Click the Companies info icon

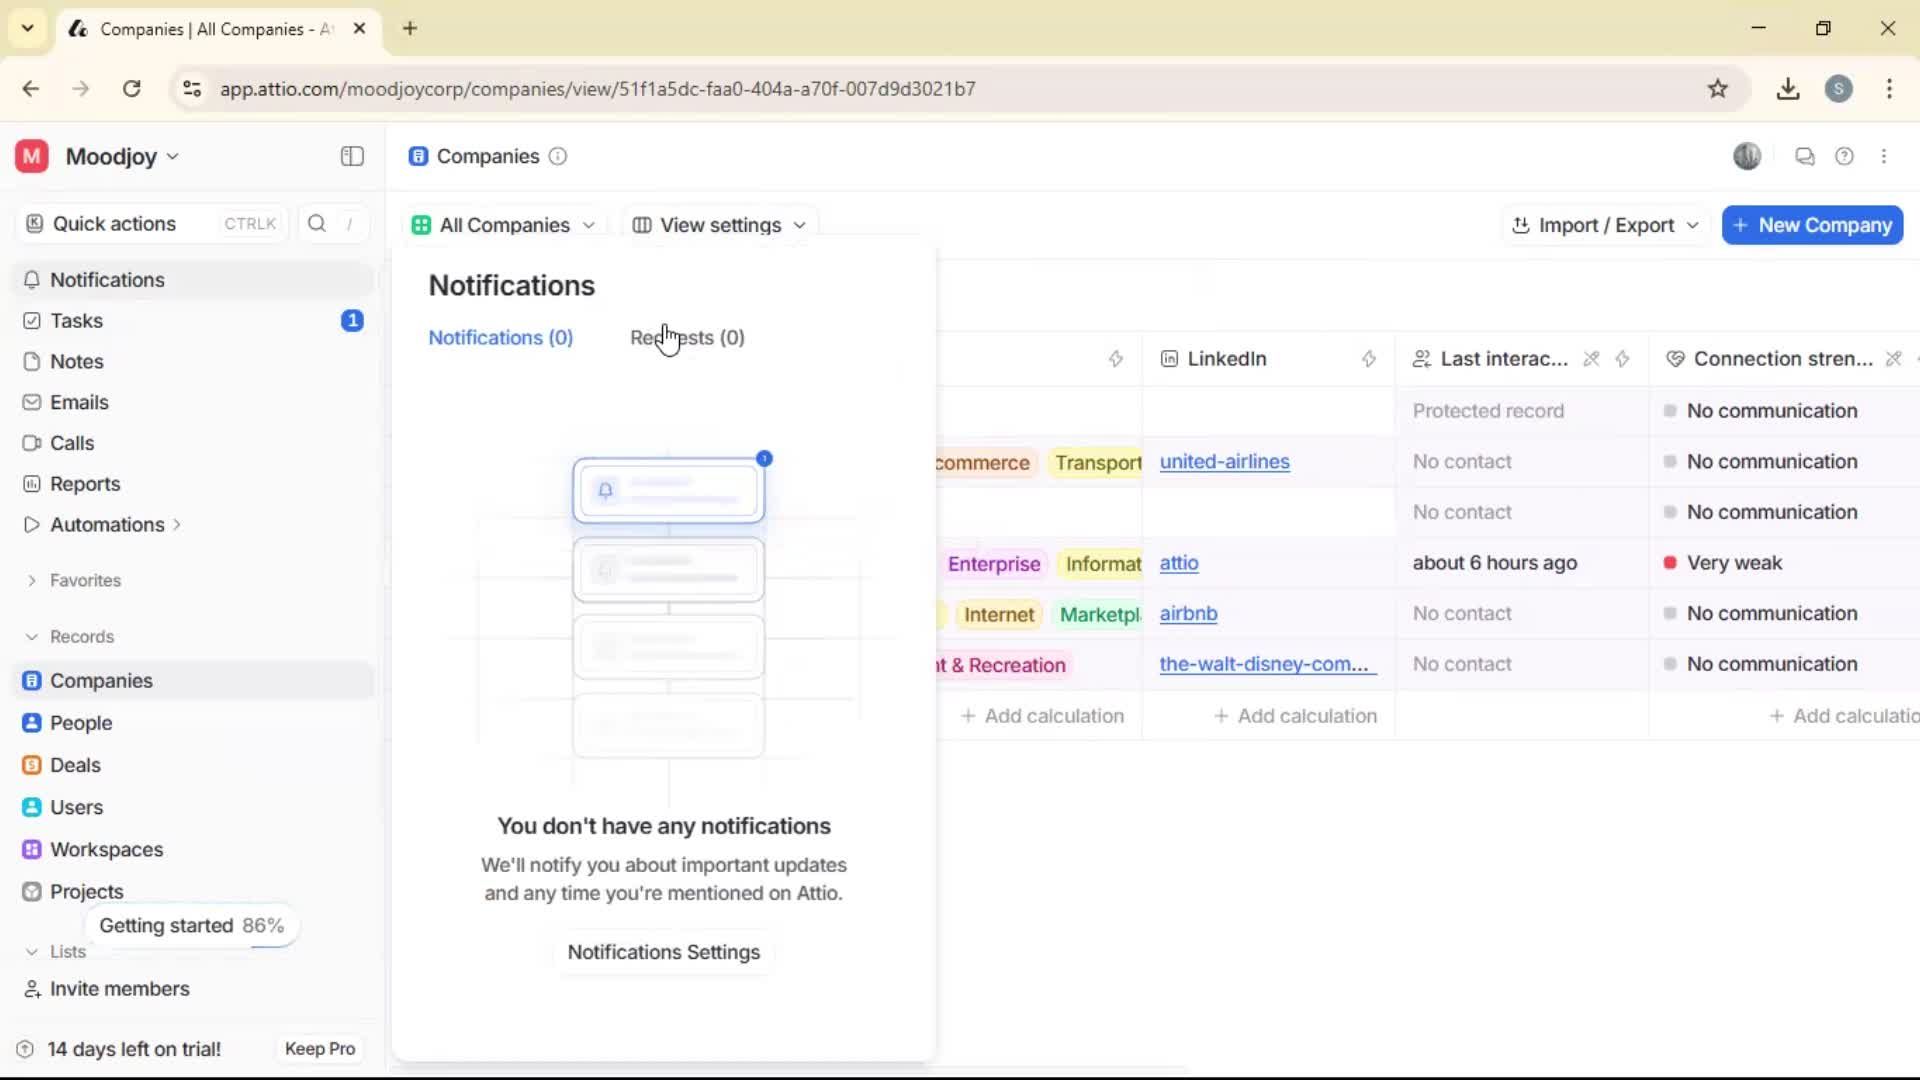(557, 157)
